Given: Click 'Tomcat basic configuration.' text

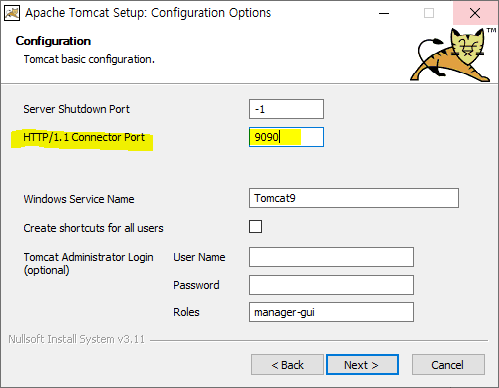Looking at the screenshot, I should 89,59.
